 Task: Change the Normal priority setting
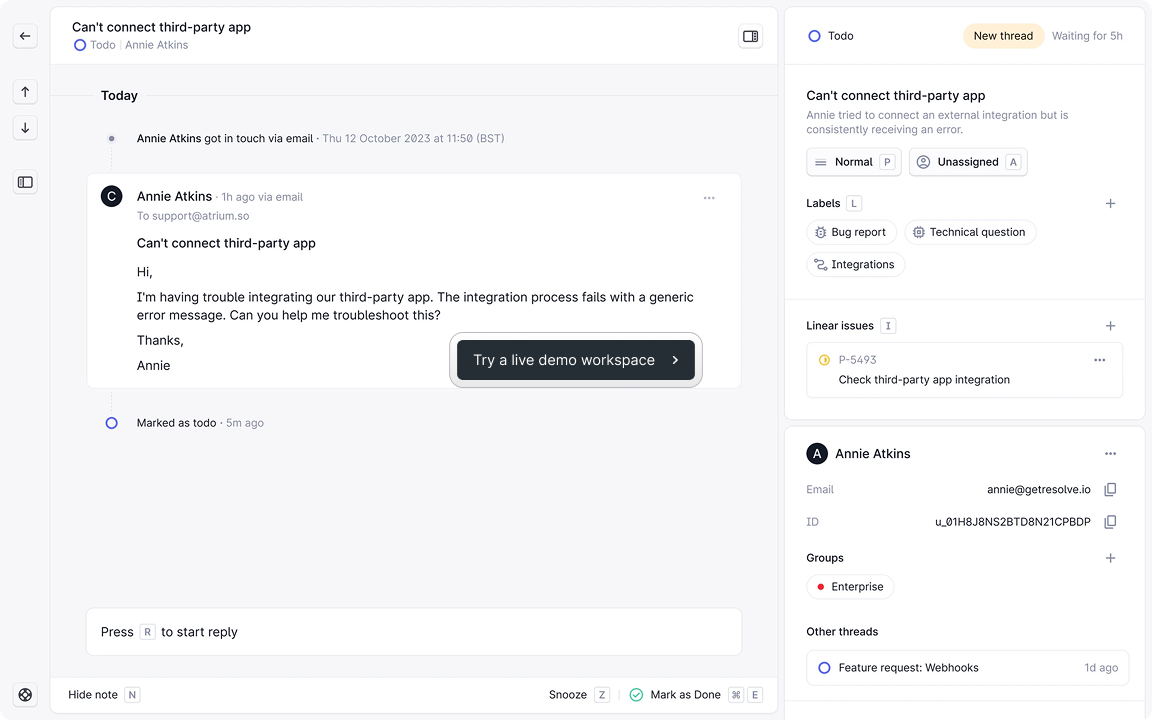pos(853,162)
